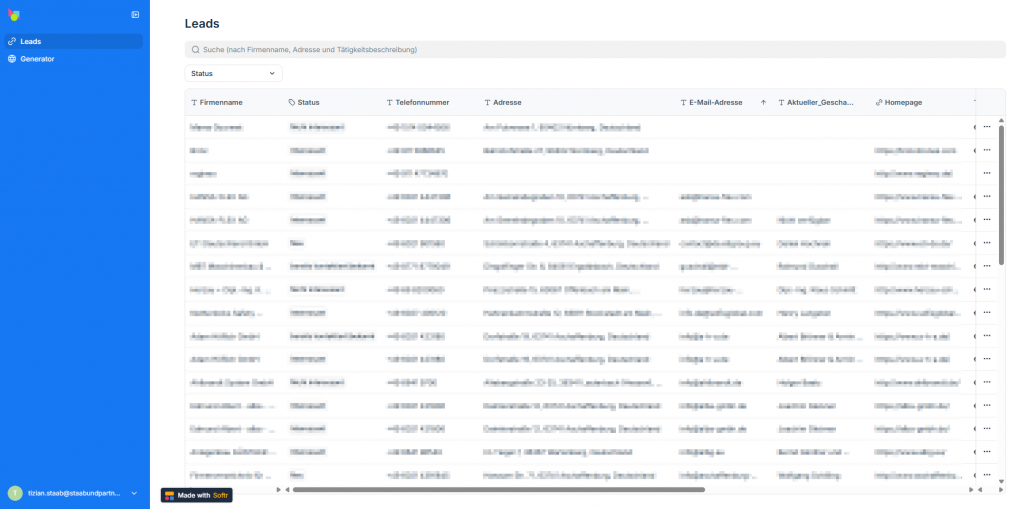Open the three-dot menu of the last row
Image resolution: width=1024 pixels, height=509 pixels.
(x=986, y=474)
